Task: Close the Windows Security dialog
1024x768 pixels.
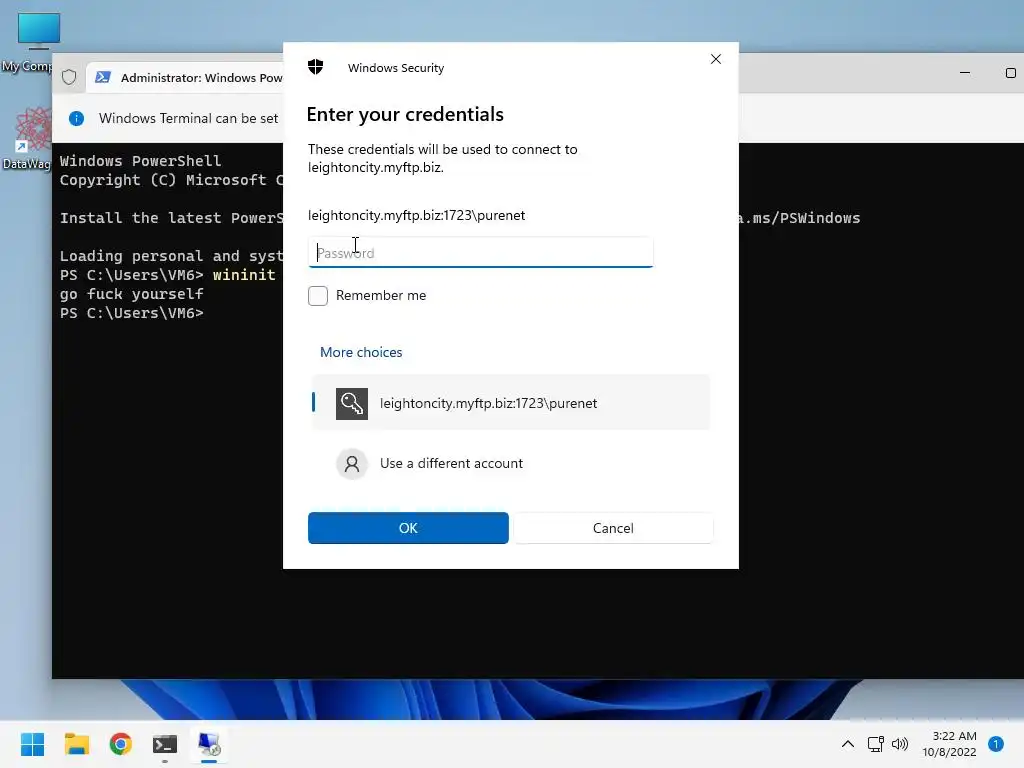Action: coord(716,59)
